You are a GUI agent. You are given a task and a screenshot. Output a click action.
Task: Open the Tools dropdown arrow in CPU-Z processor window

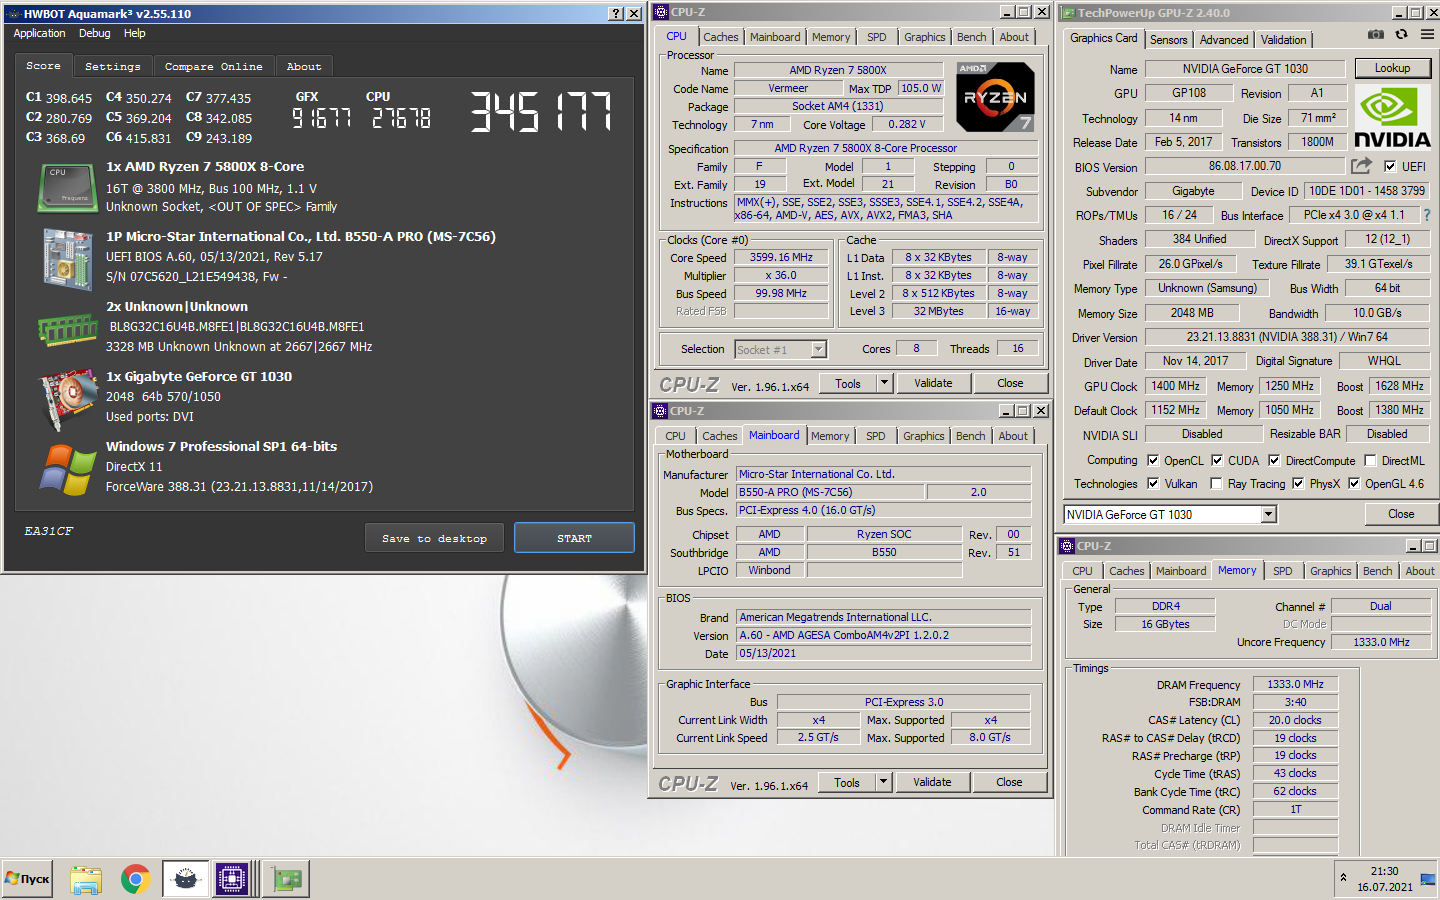tap(884, 383)
